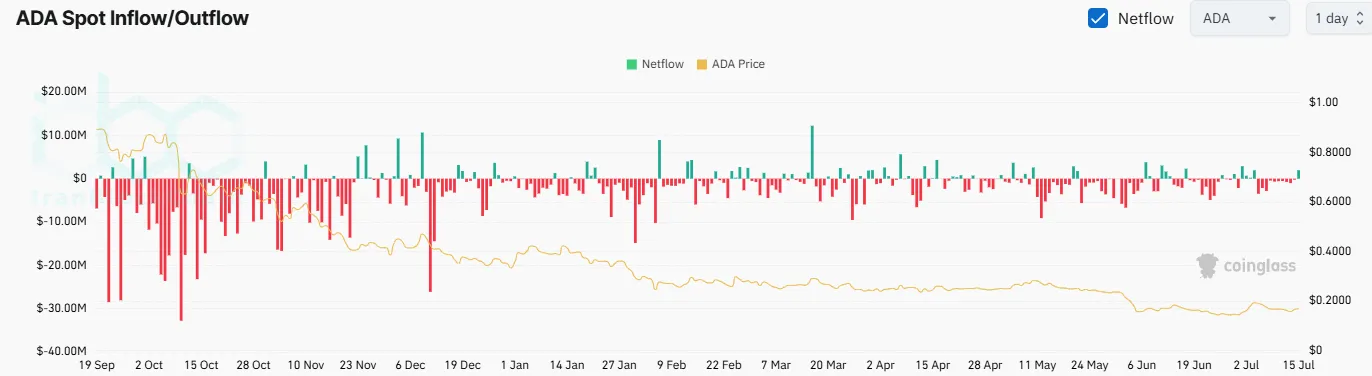
Task: Open the ADA coin dropdown
Action: click(x=1240, y=18)
